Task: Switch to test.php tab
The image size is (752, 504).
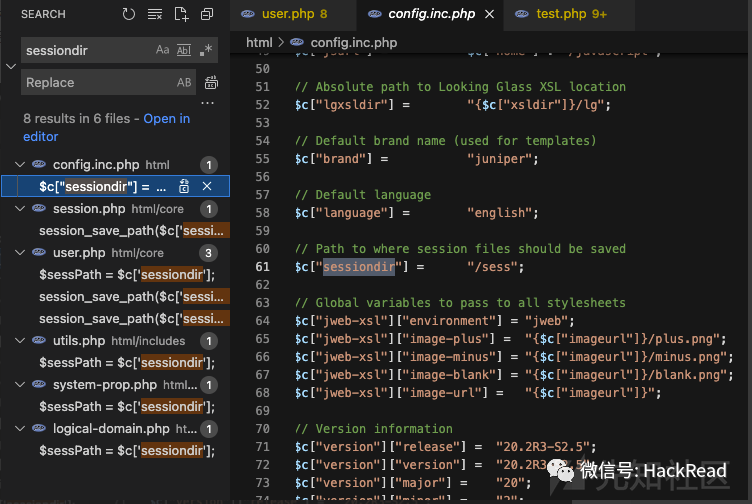Action: pos(571,14)
